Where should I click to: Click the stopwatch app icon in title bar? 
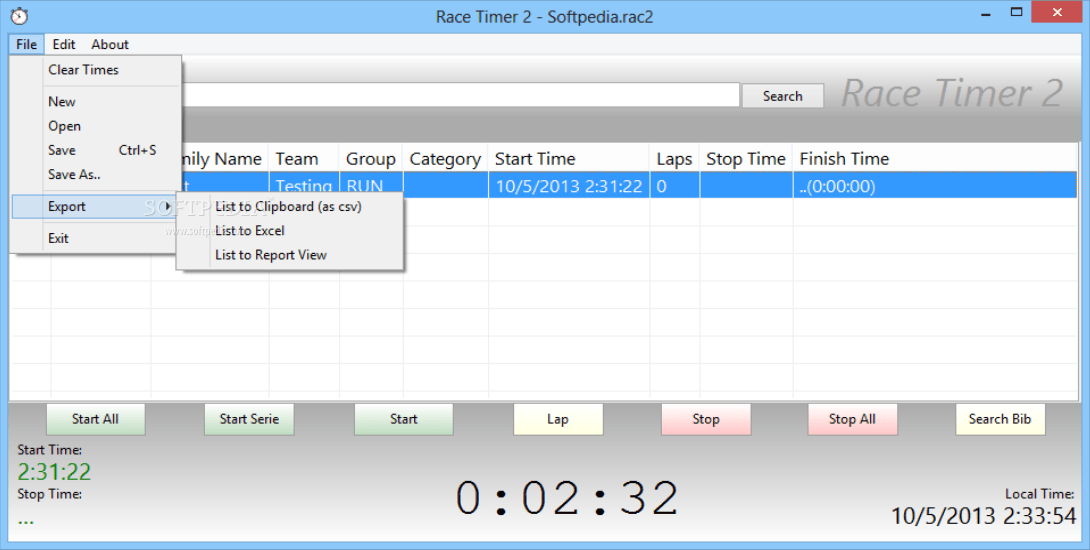click(x=19, y=16)
